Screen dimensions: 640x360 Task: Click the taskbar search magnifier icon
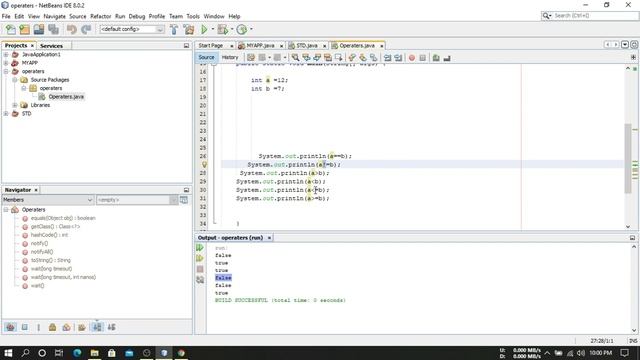[25, 353]
